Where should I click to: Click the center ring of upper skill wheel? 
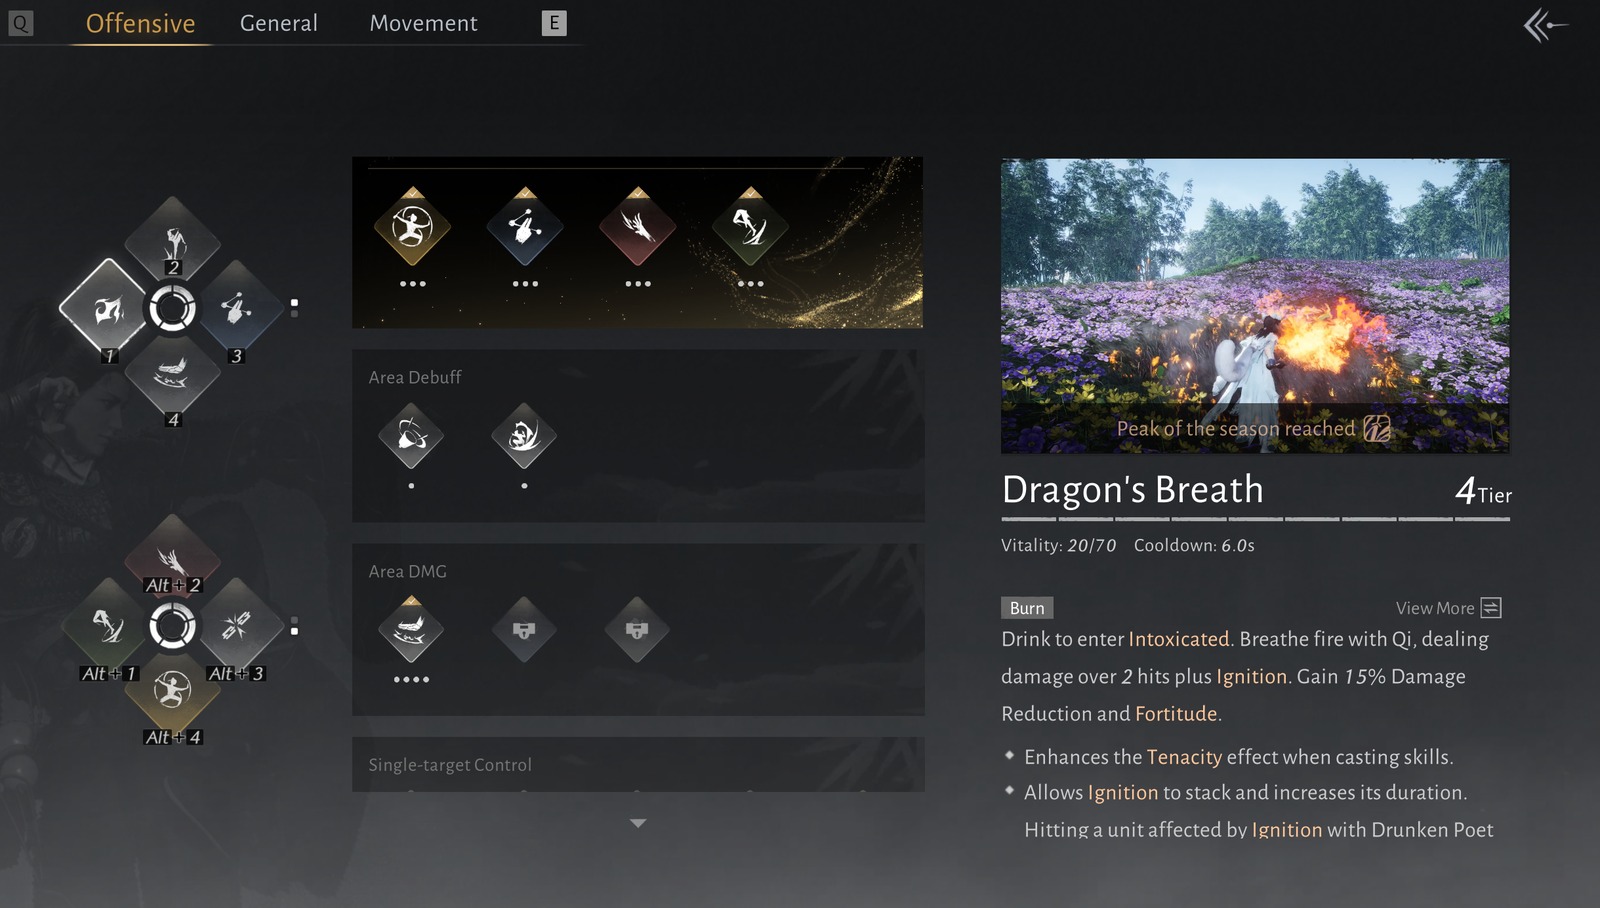(x=173, y=309)
